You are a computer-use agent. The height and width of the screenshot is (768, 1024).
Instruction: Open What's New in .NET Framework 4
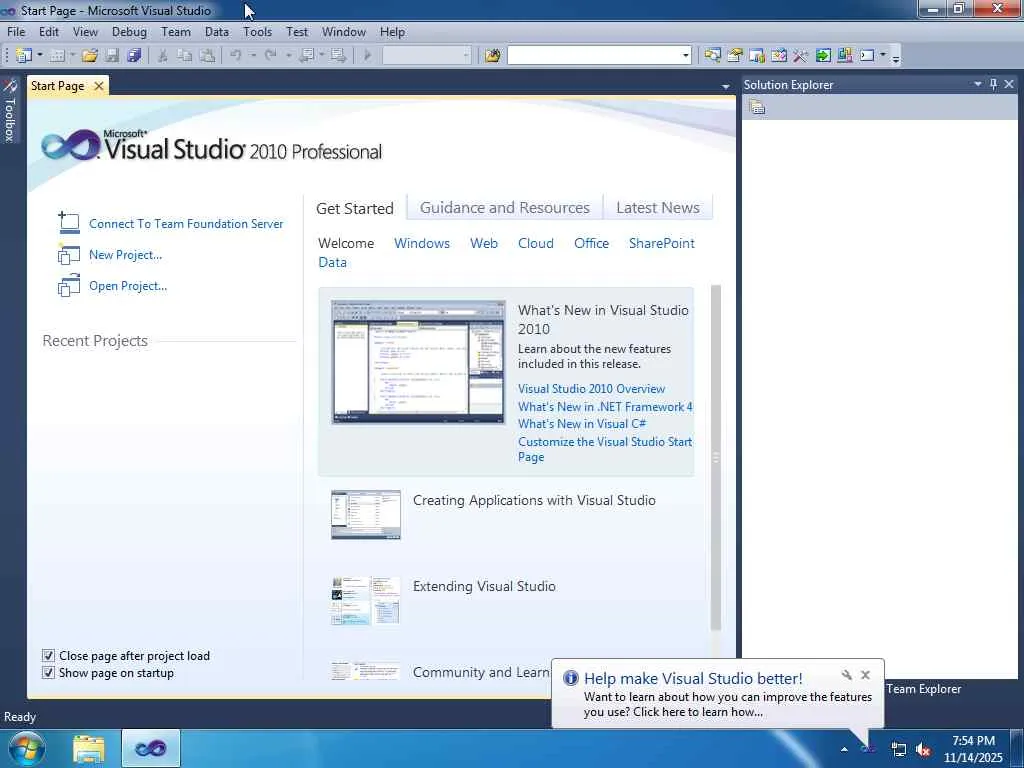tap(605, 406)
